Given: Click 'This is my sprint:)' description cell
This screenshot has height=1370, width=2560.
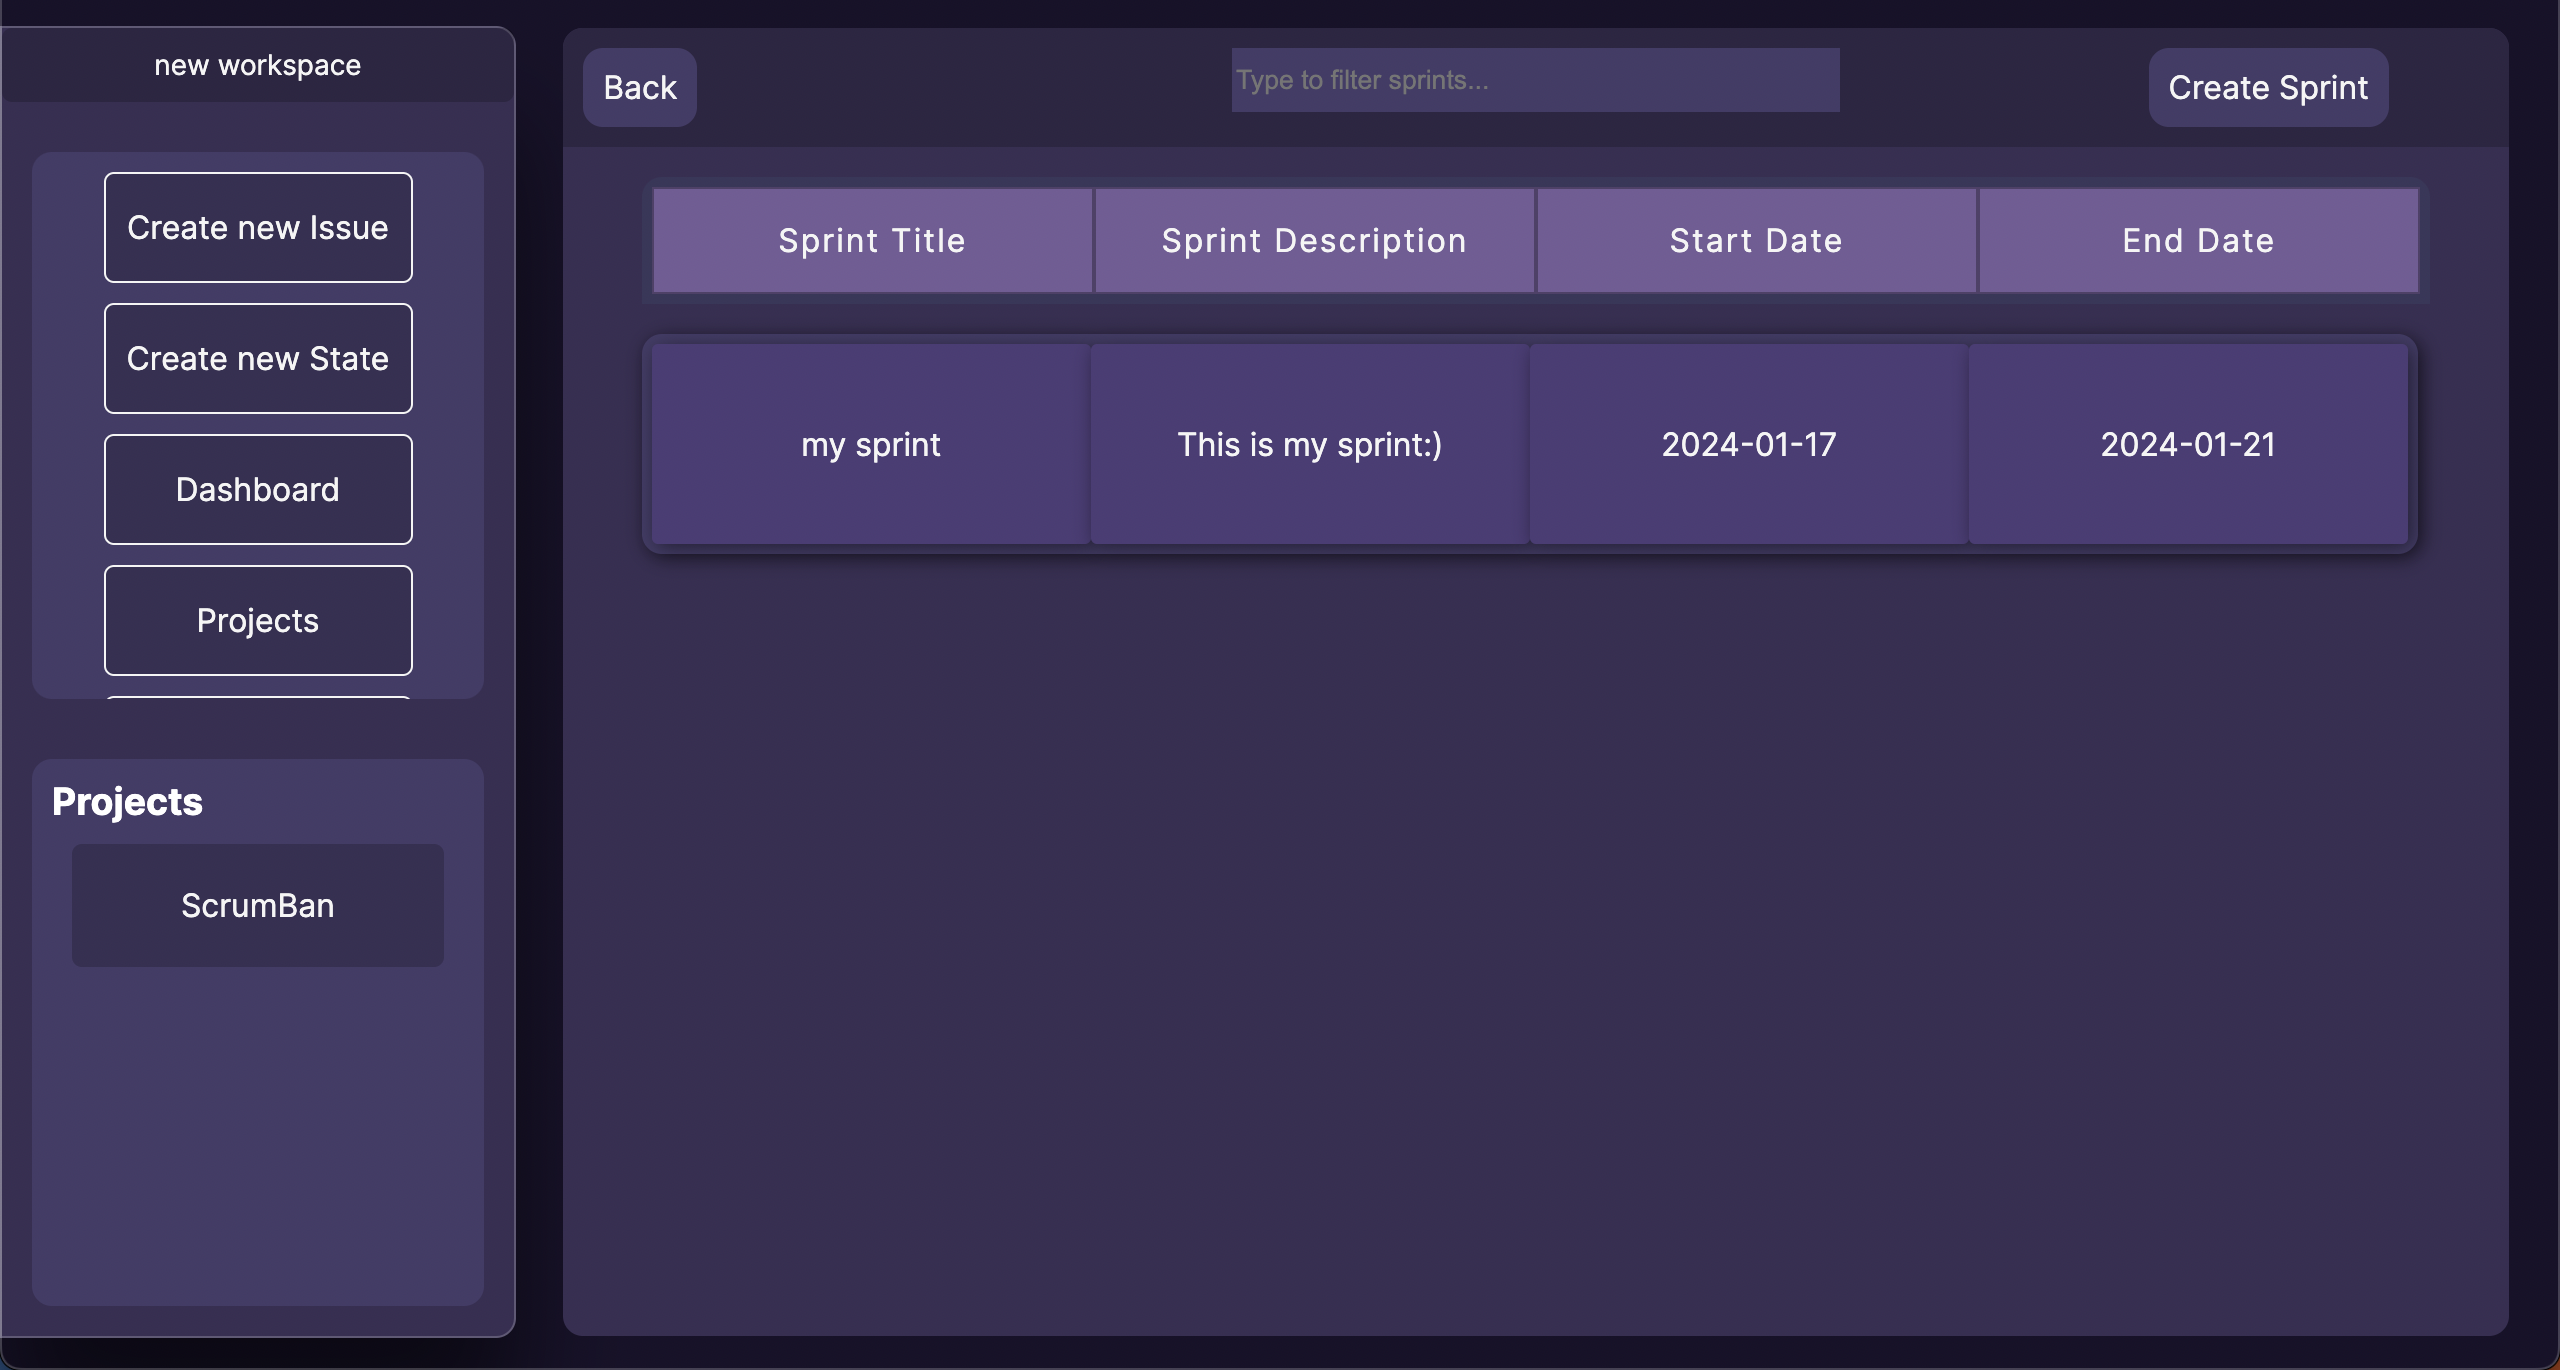Looking at the screenshot, I should [x=1310, y=445].
